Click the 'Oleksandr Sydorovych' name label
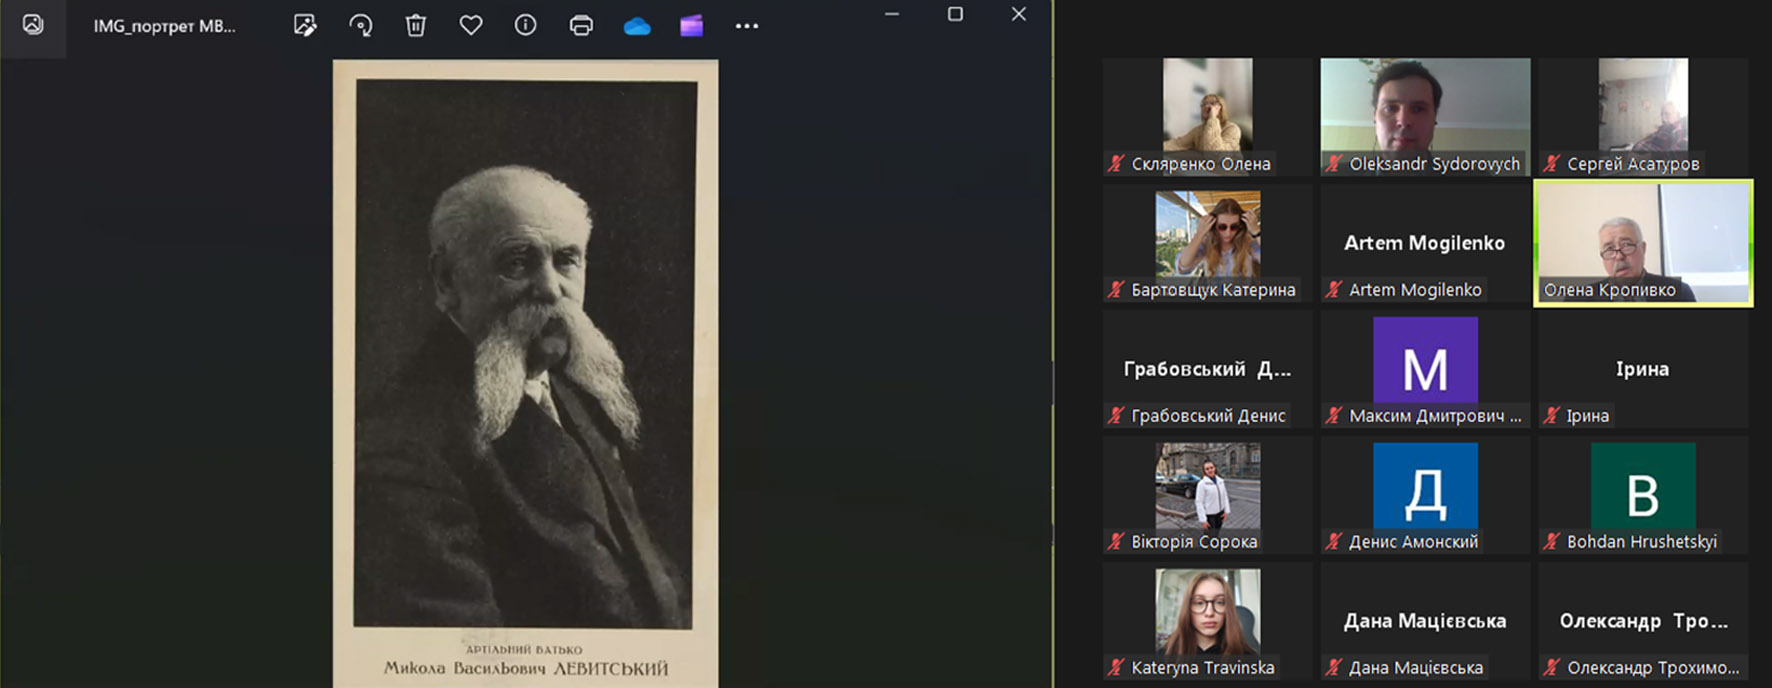Screen dimensions: 1772x688 1434,164
